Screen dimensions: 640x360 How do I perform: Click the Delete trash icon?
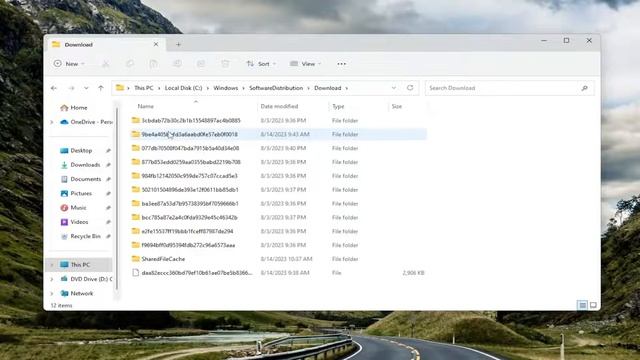pyautogui.click(x=225, y=64)
